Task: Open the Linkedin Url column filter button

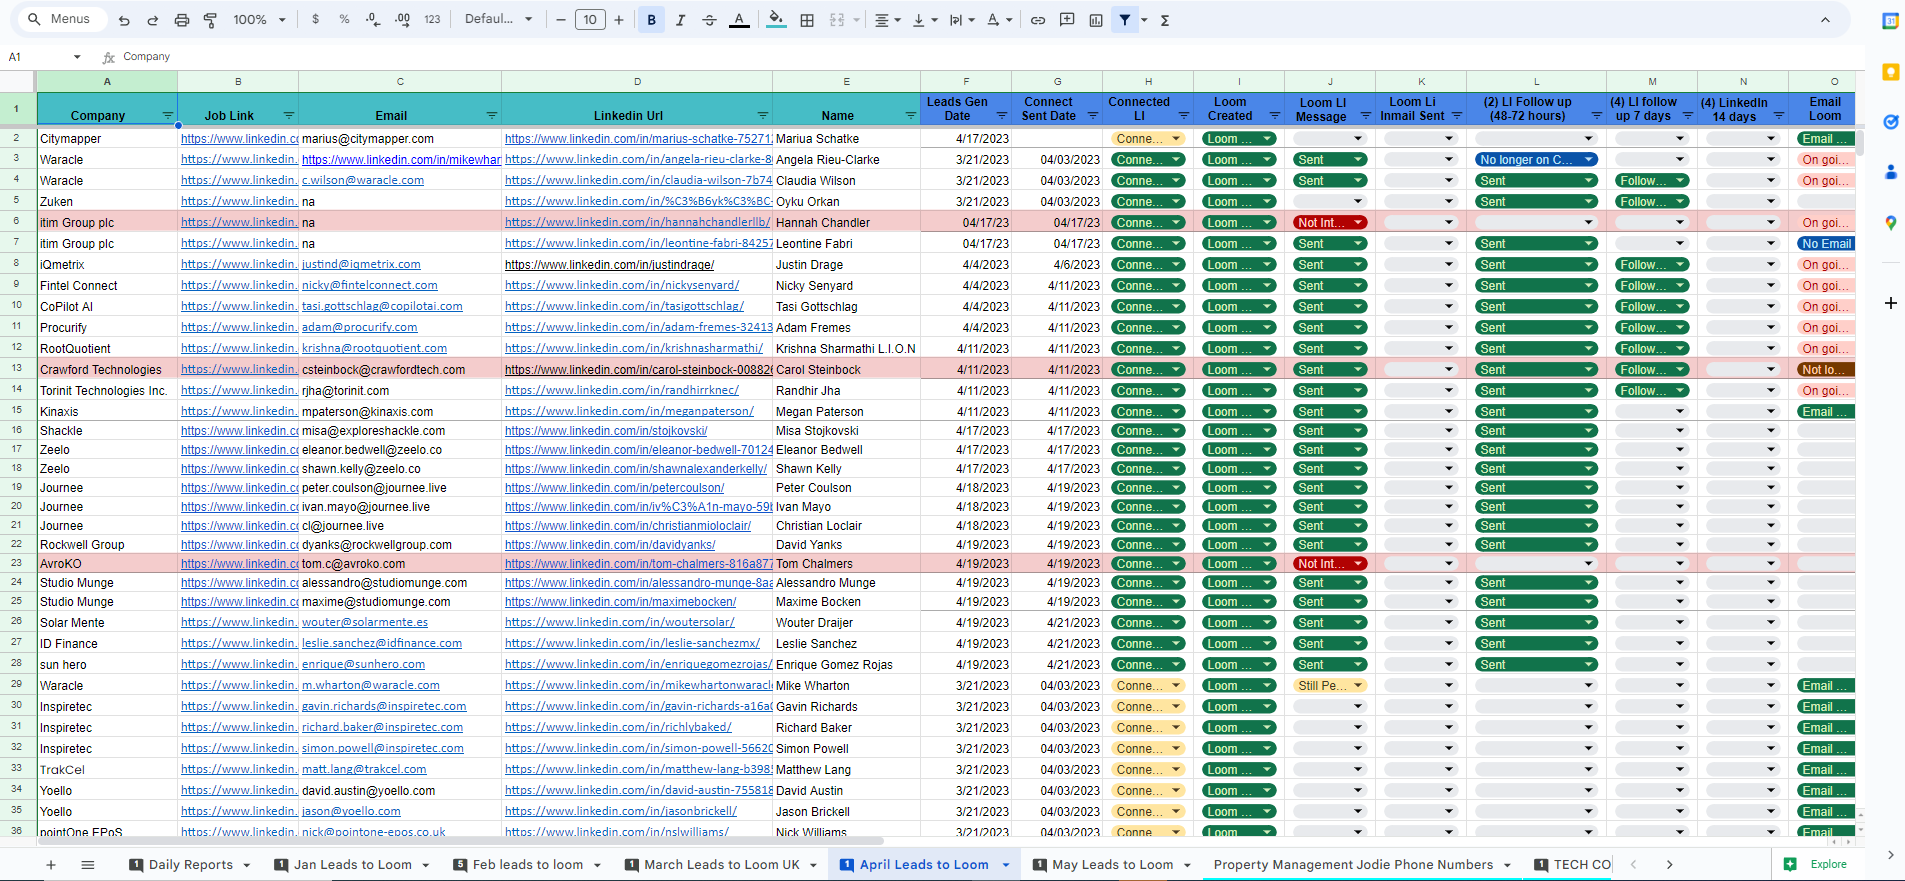Action: click(x=763, y=116)
